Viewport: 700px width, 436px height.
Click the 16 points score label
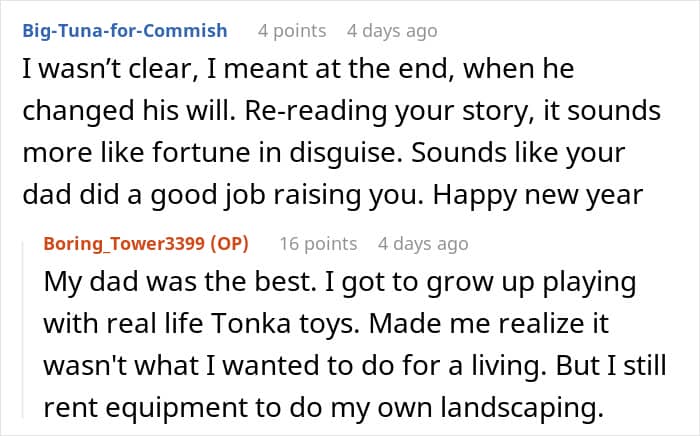[x=318, y=243]
